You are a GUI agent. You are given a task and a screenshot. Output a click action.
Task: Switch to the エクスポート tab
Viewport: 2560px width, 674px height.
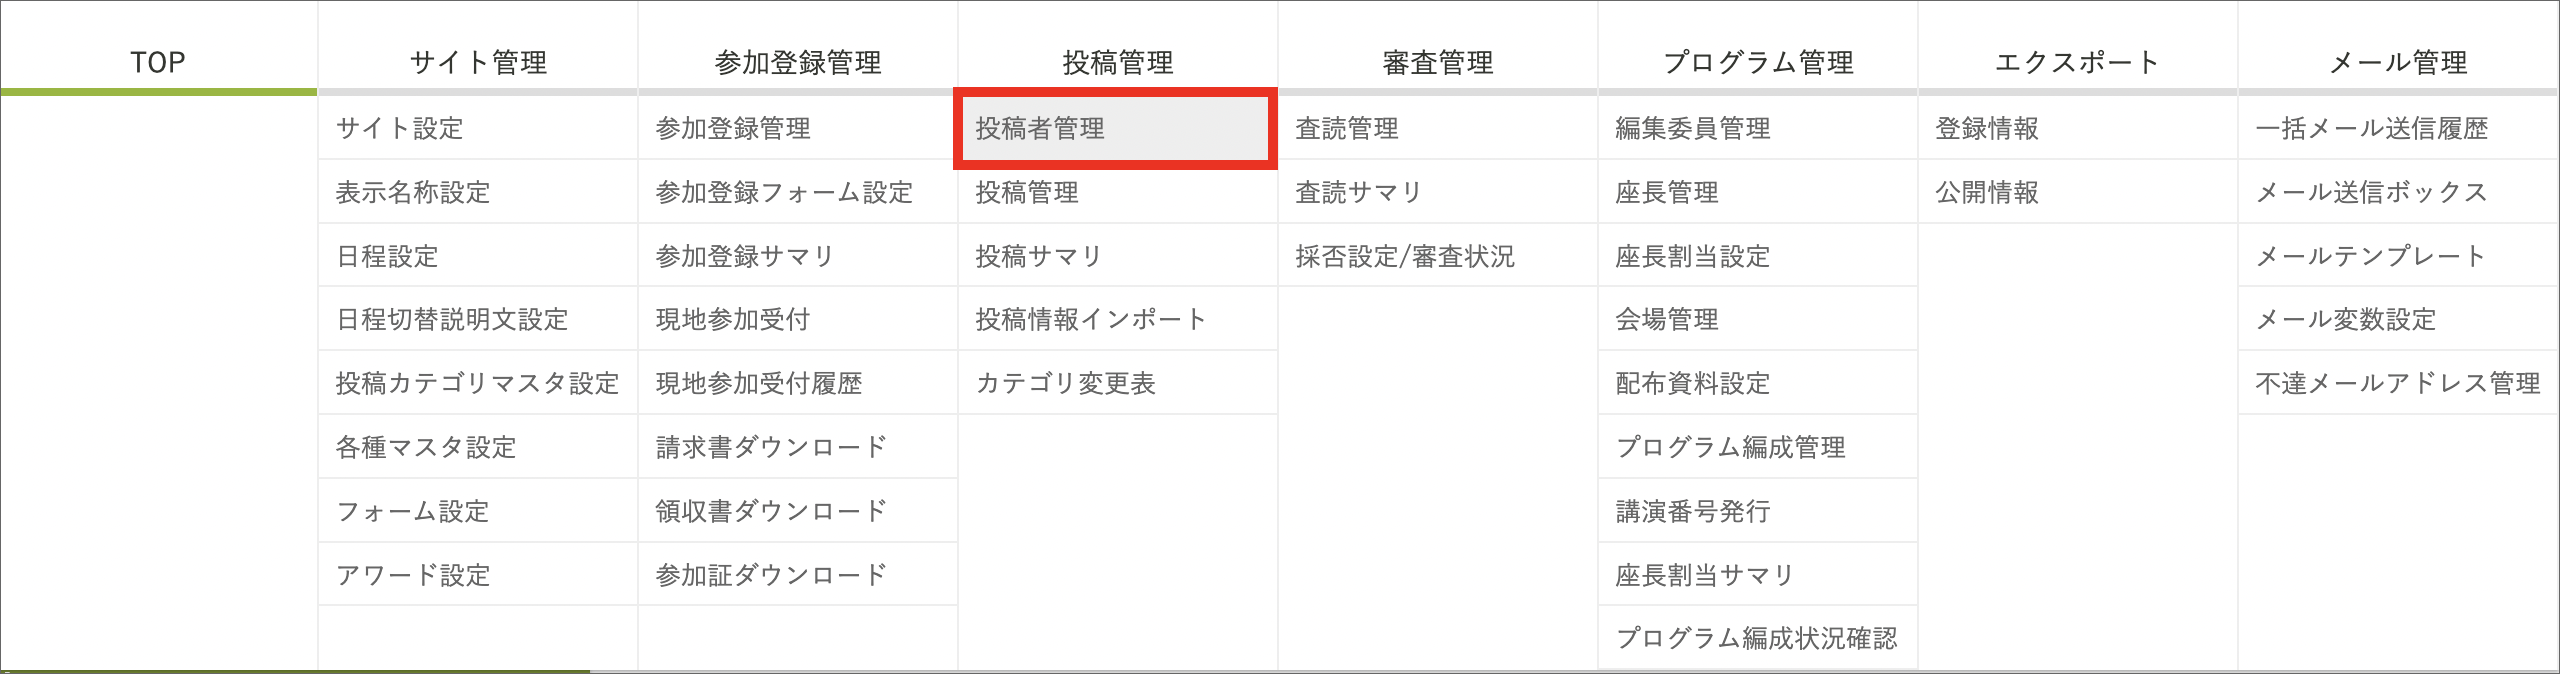click(2077, 62)
